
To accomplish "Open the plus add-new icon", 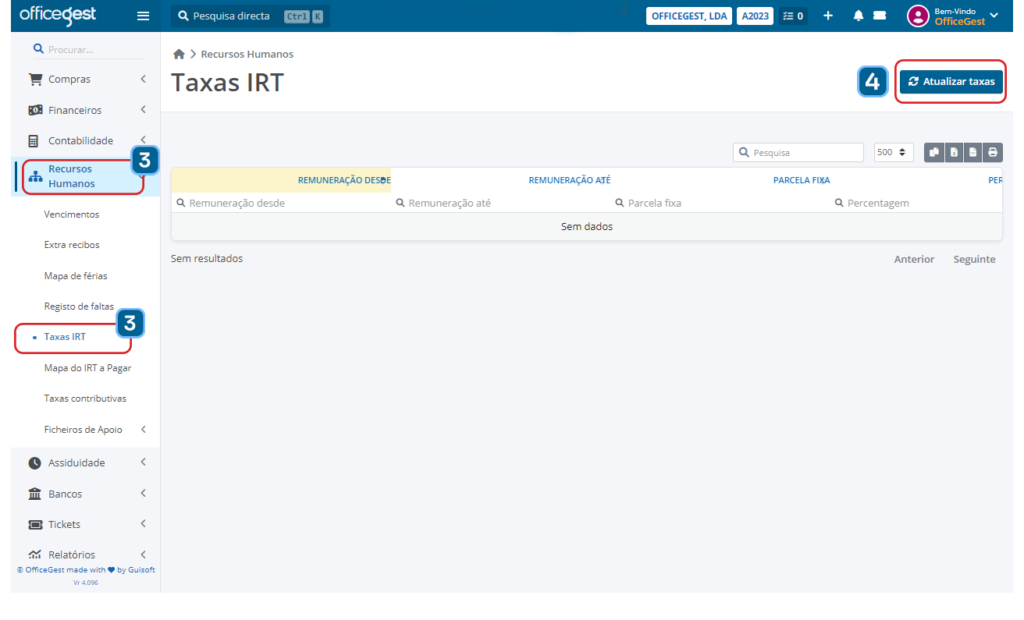I will pyautogui.click(x=827, y=16).
